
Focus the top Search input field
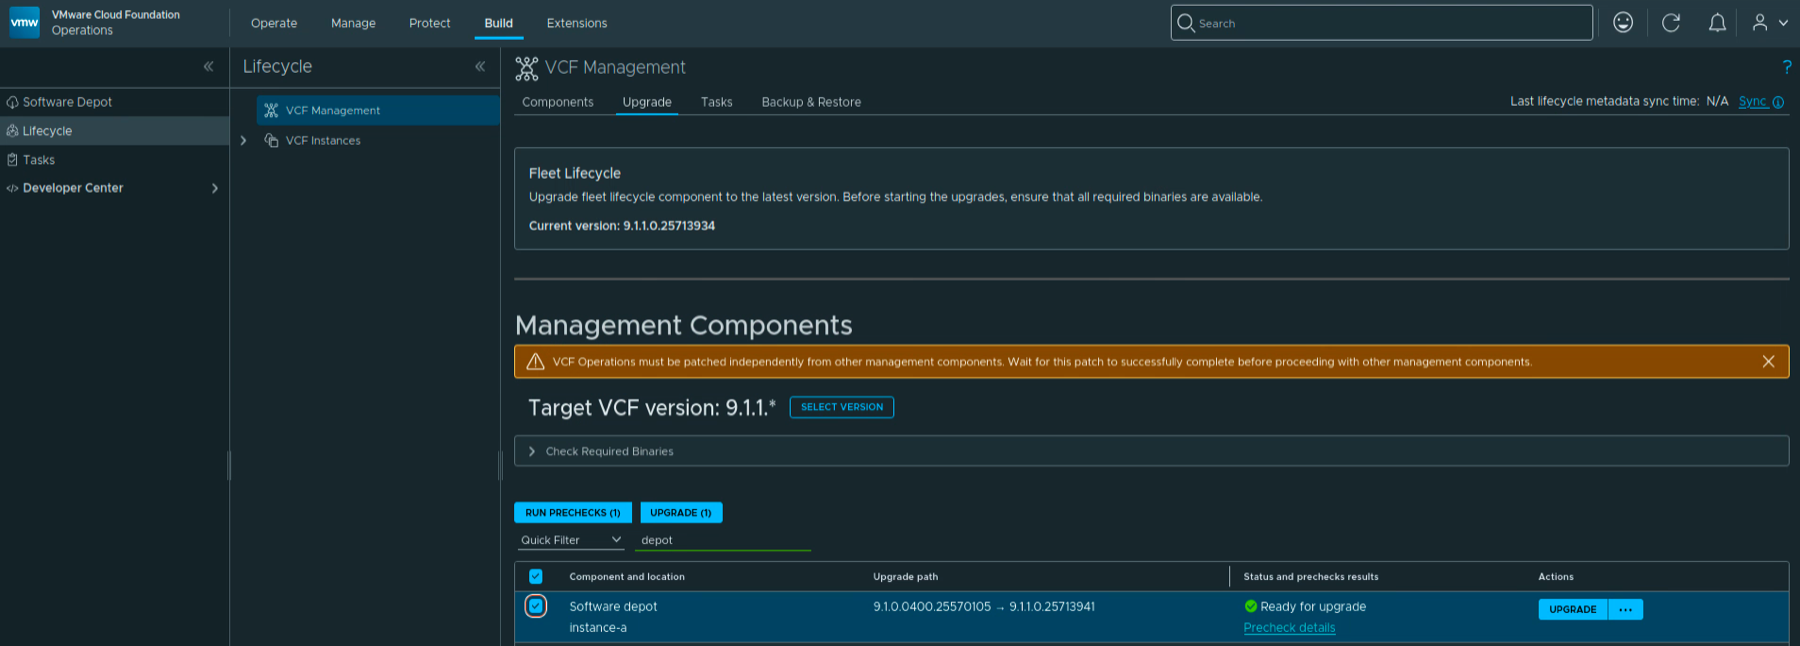1382,22
